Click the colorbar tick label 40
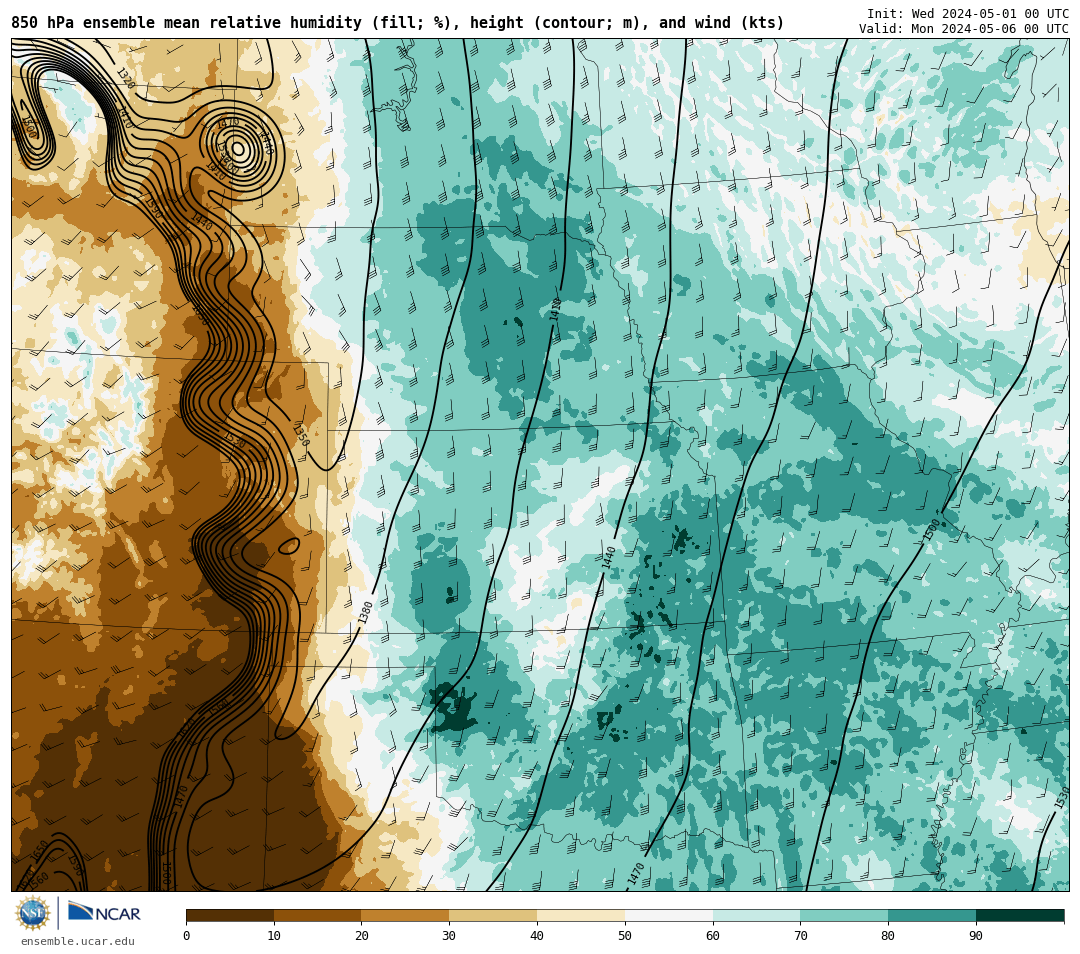The height and width of the screenshot is (954, 1080). pos(537,935)
